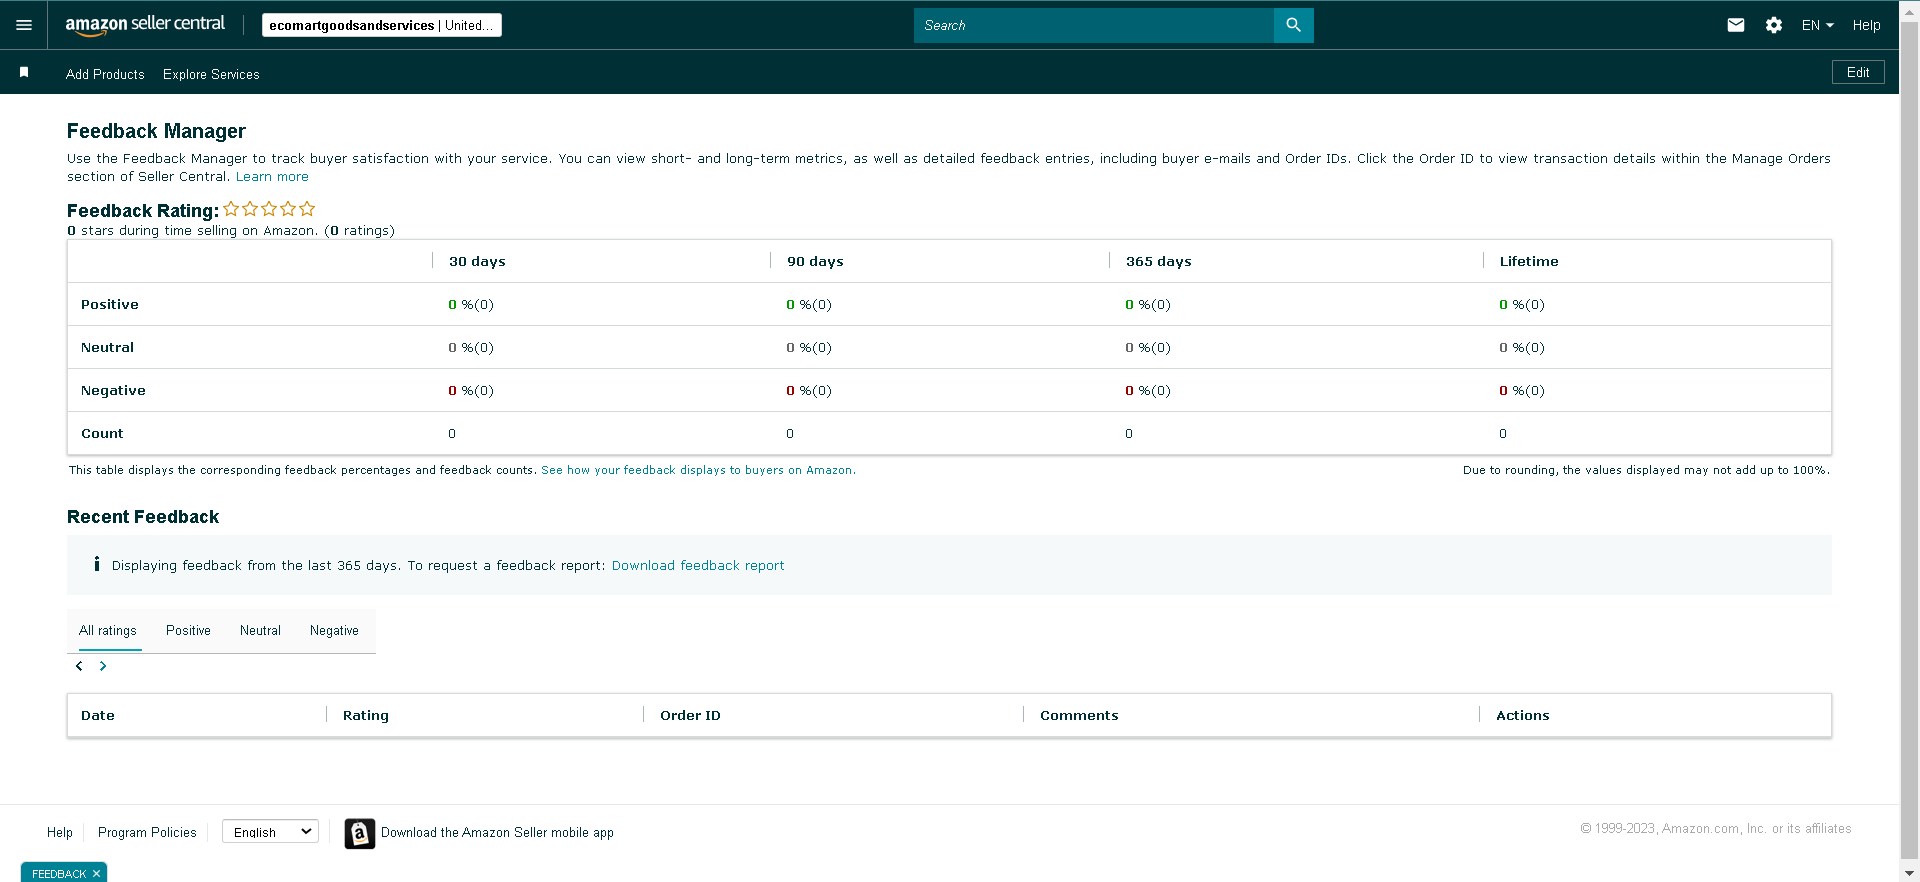Open the EN language dropdown

tap(1817, 25)
